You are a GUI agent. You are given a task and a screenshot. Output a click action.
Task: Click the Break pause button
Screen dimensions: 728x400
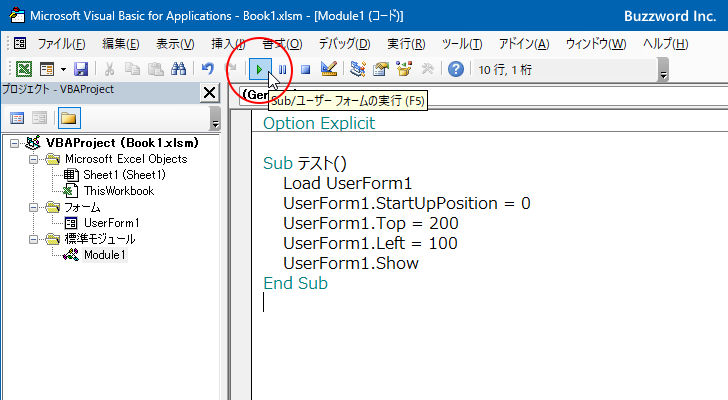pos(282,70)
